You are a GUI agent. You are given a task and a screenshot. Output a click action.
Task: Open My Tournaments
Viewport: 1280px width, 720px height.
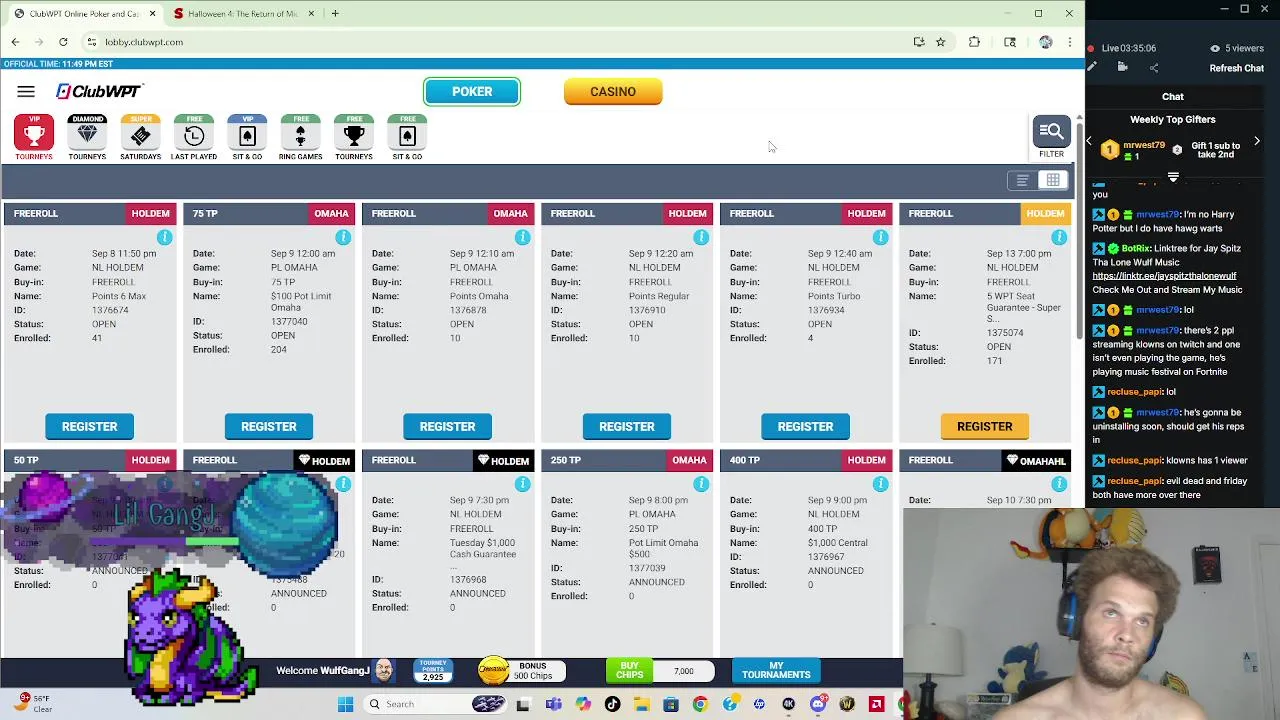776,671
